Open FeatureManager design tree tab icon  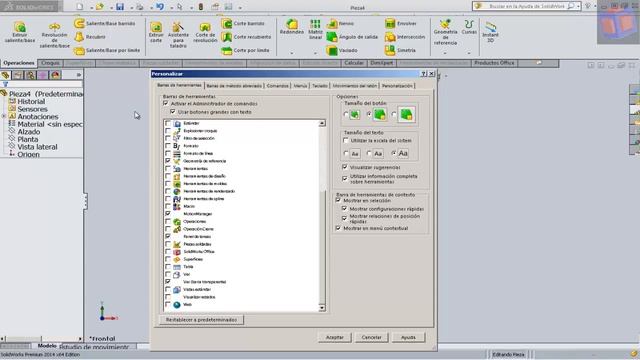point(5,75)
